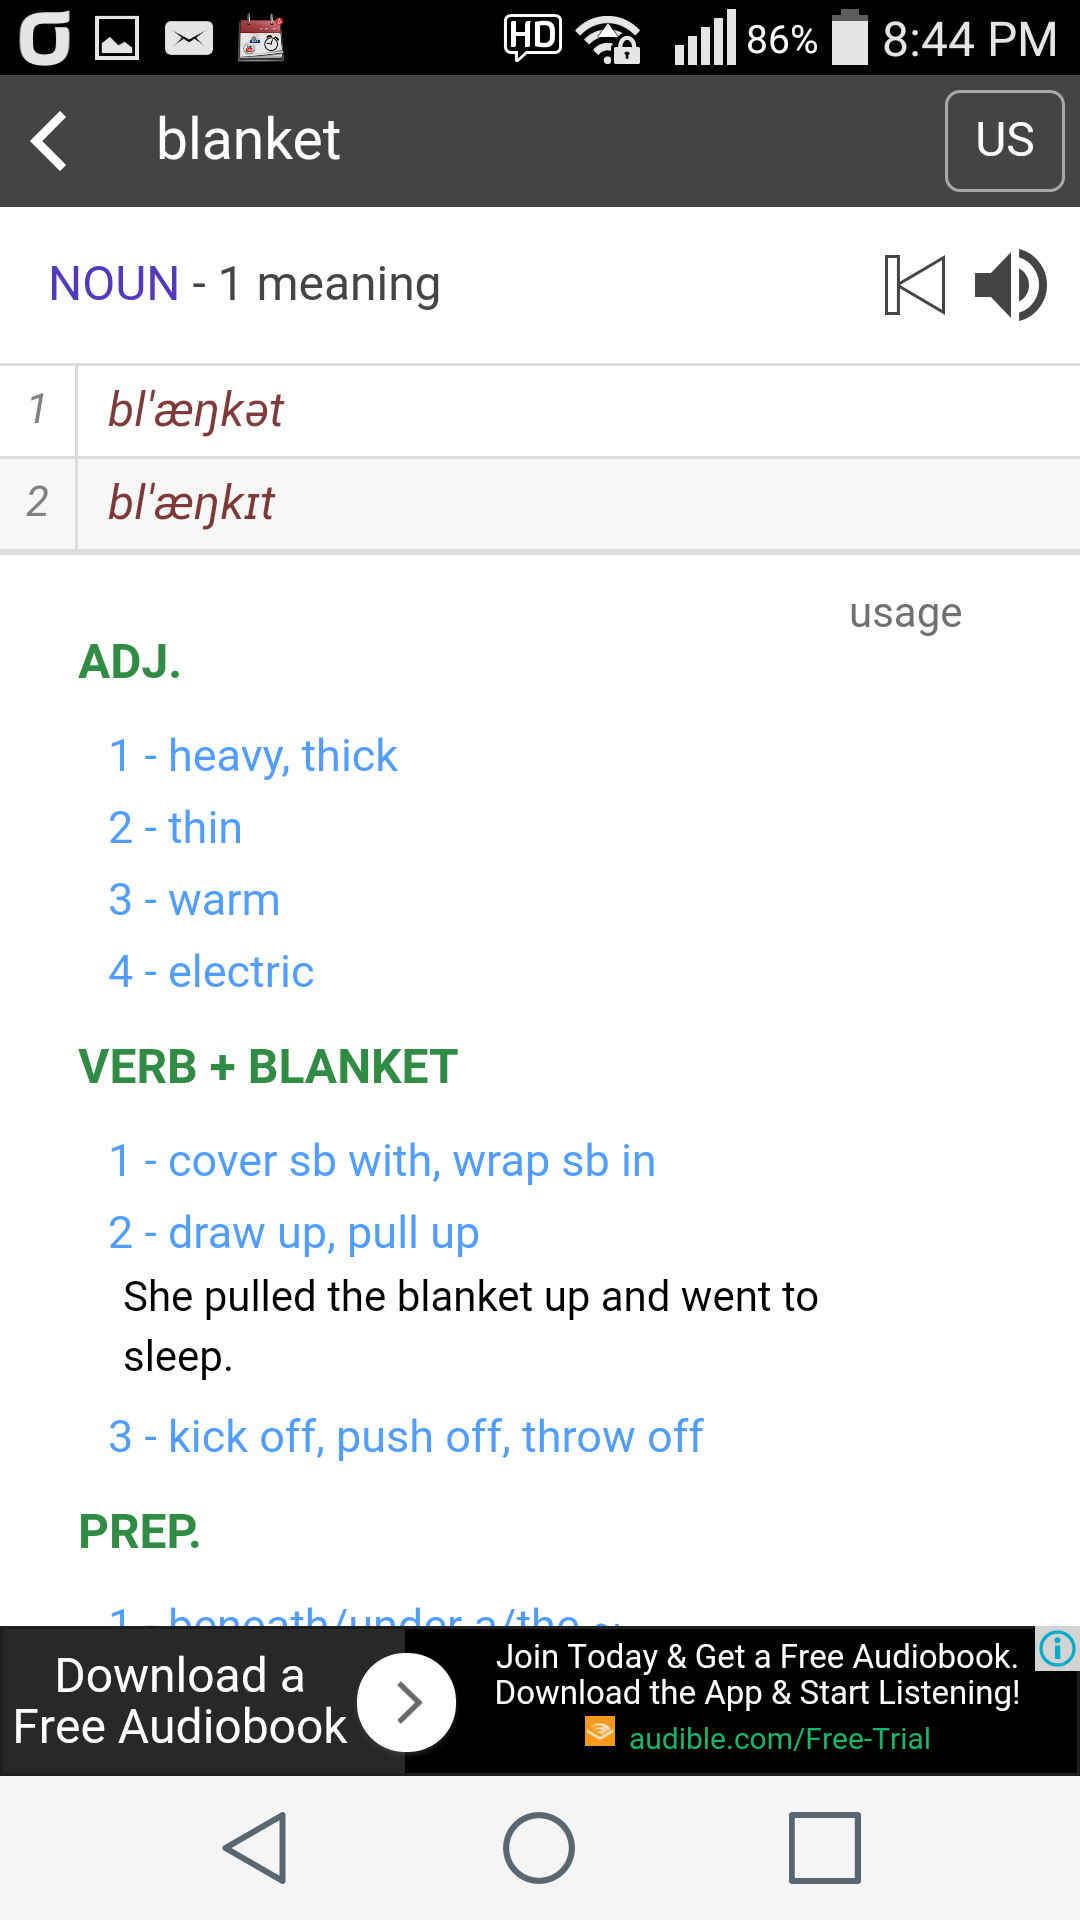The width and height of the screenshot is (1080, 1920).
Task: Tap the NOUN part-of-speech label
Action: coord(114,284)
